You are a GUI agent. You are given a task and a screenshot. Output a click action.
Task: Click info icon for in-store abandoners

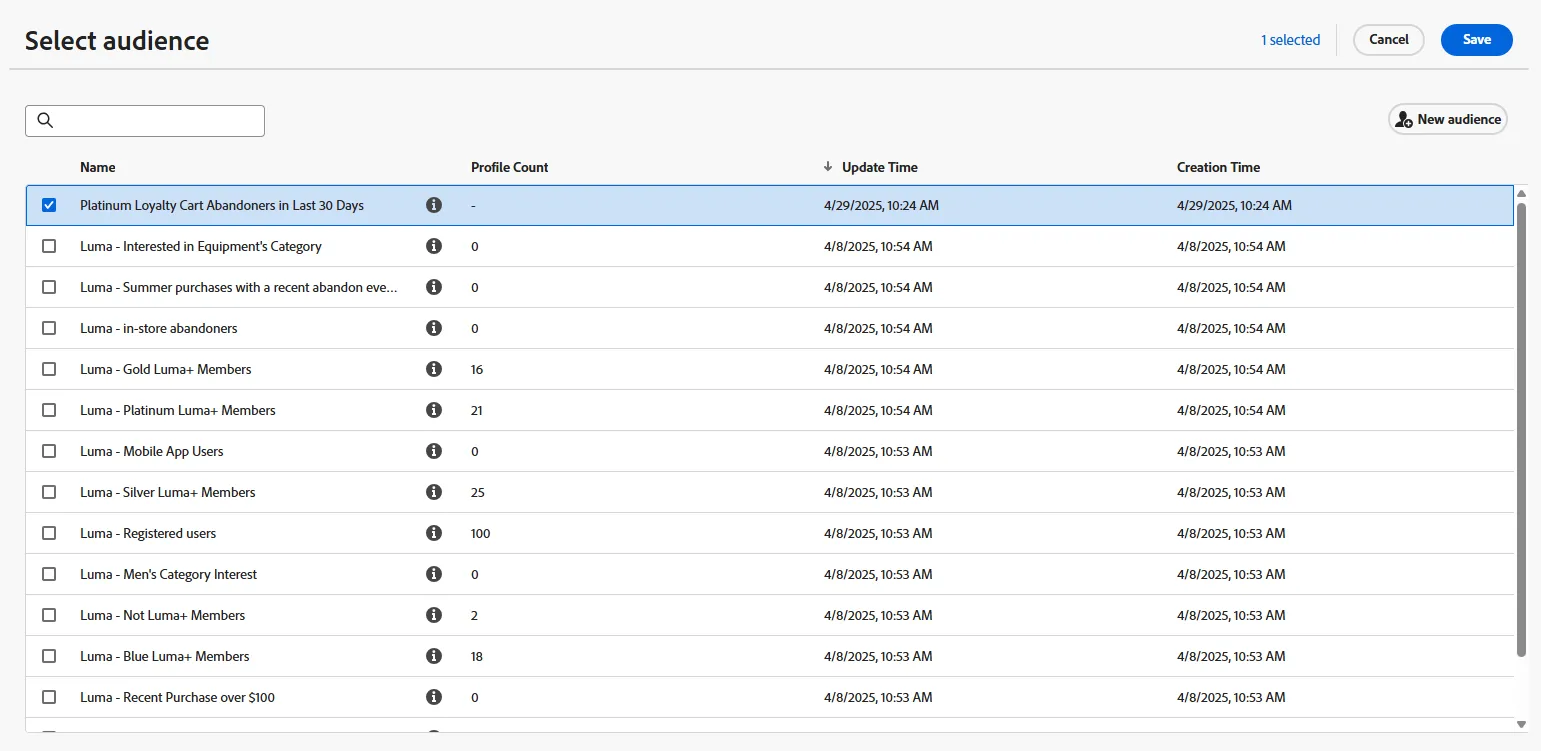tap(434, 328)
